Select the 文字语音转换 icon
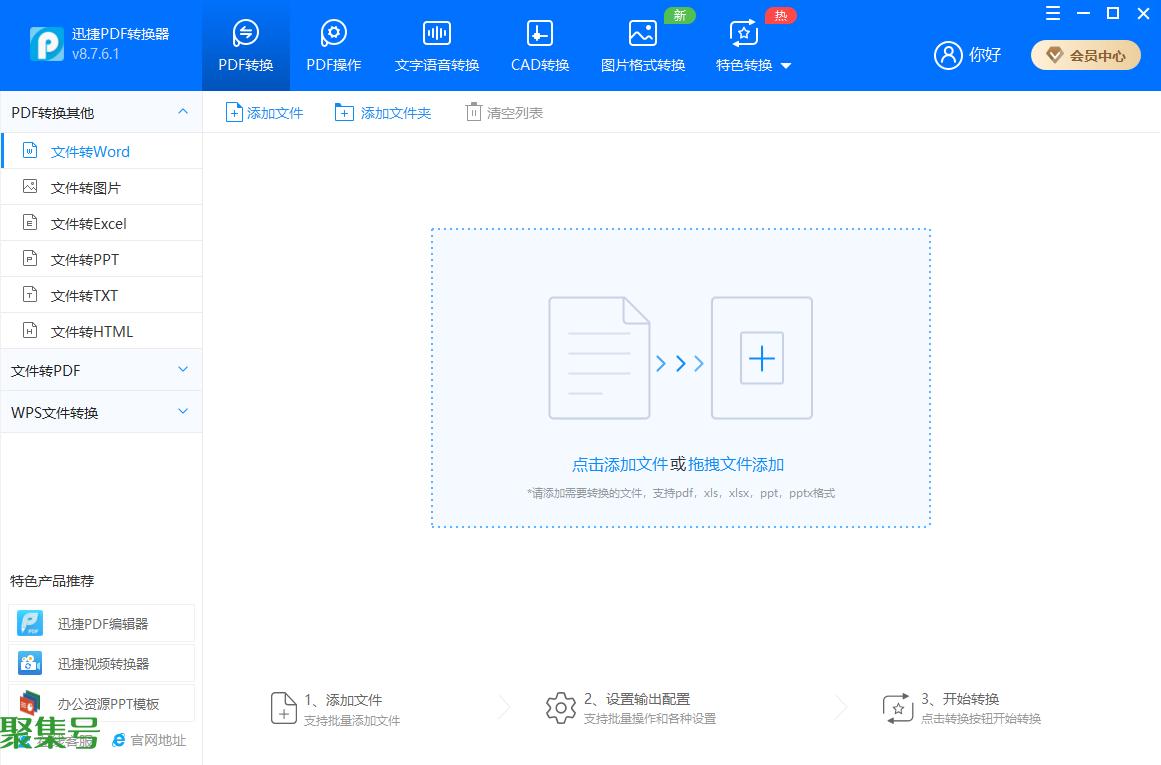 (x=436, y=34)
